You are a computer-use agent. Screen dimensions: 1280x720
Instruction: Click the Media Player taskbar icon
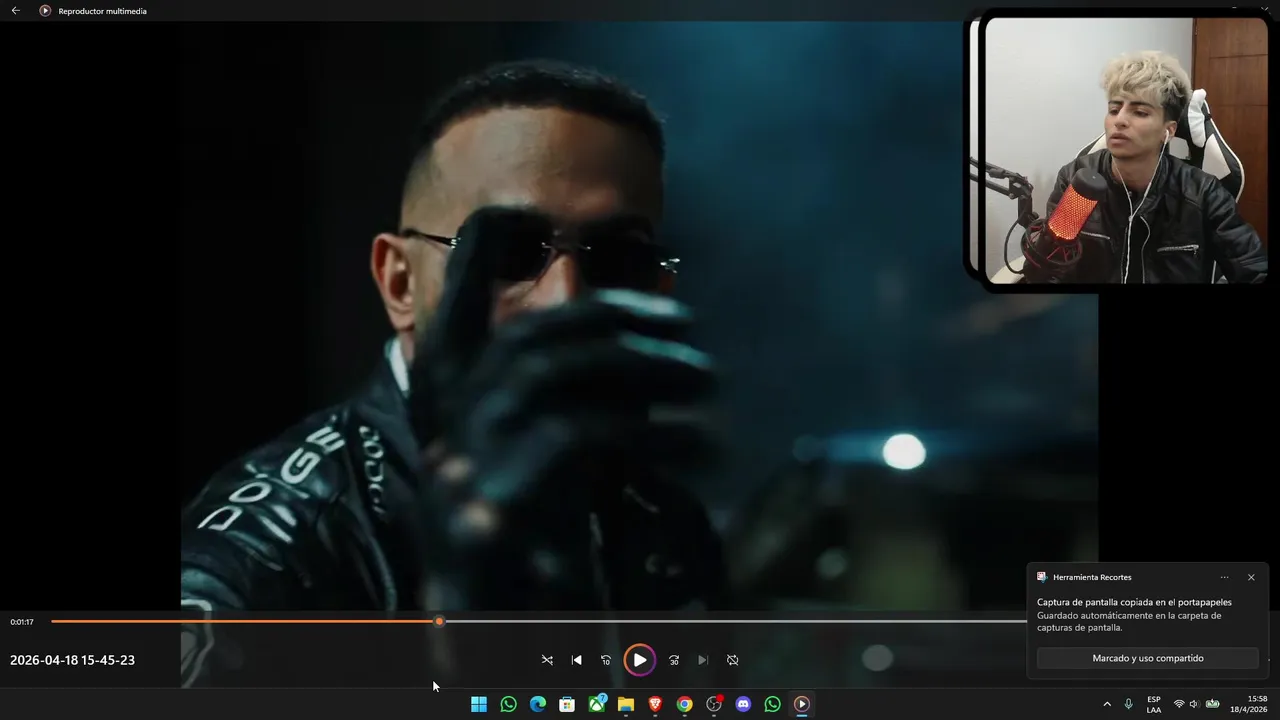[x=802, y=704]
